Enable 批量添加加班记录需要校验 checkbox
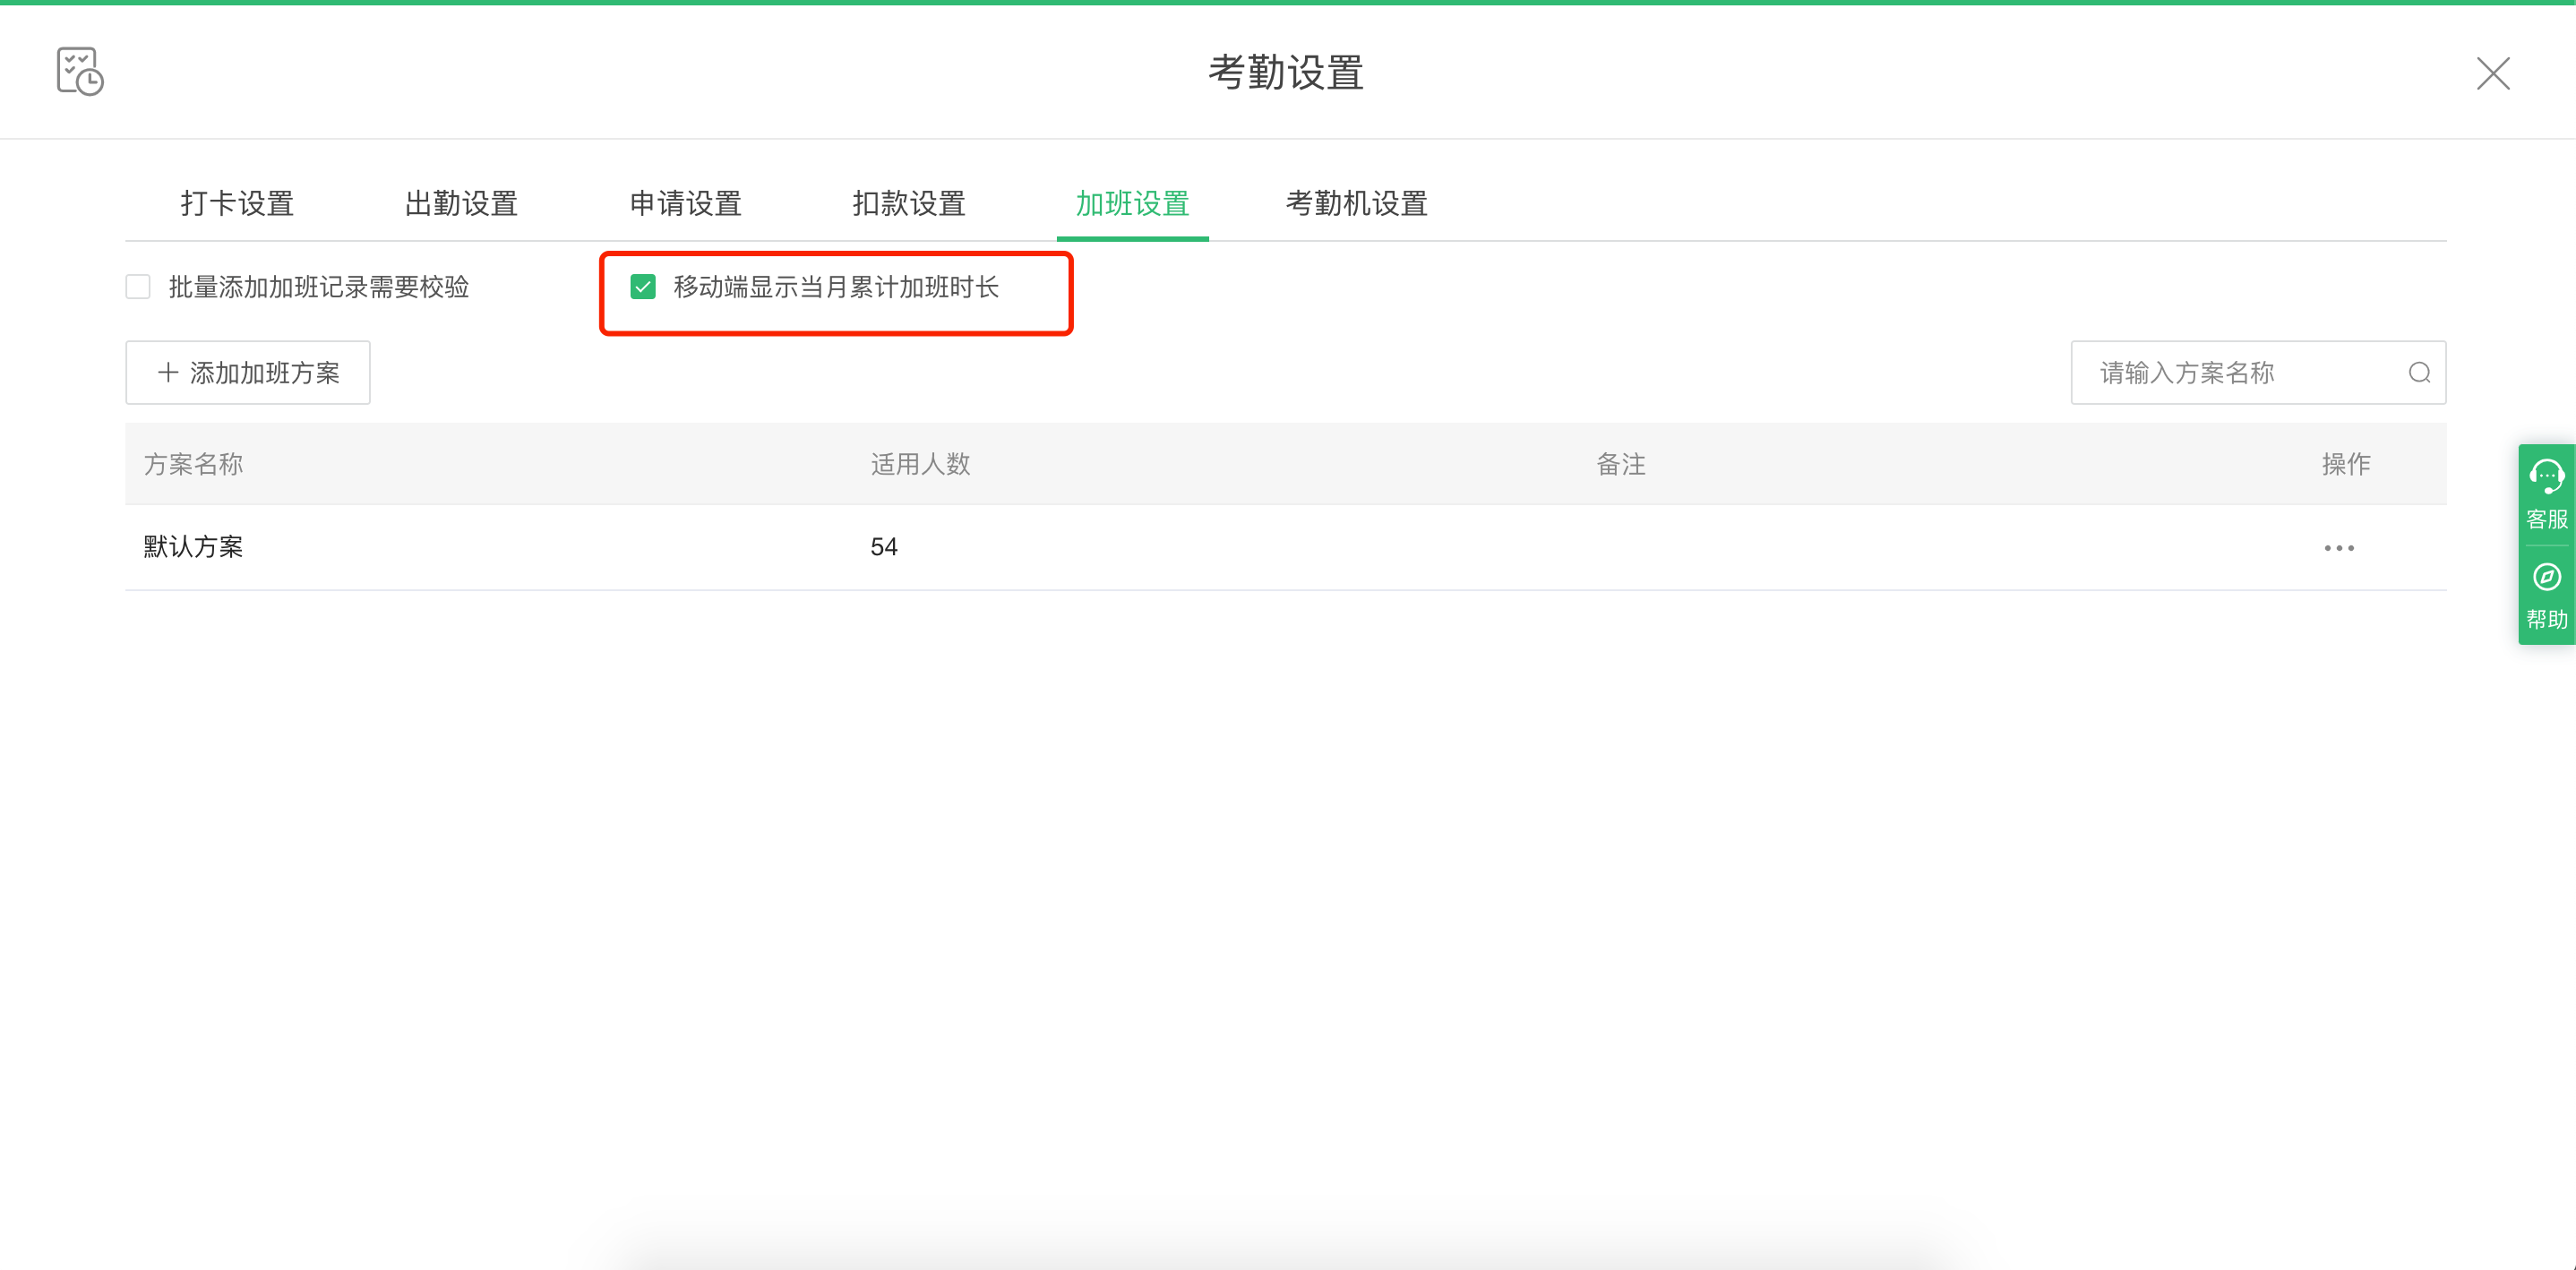Image resolution: width=2576 pixels, height=1270 pixels. (x=138, y=287)
